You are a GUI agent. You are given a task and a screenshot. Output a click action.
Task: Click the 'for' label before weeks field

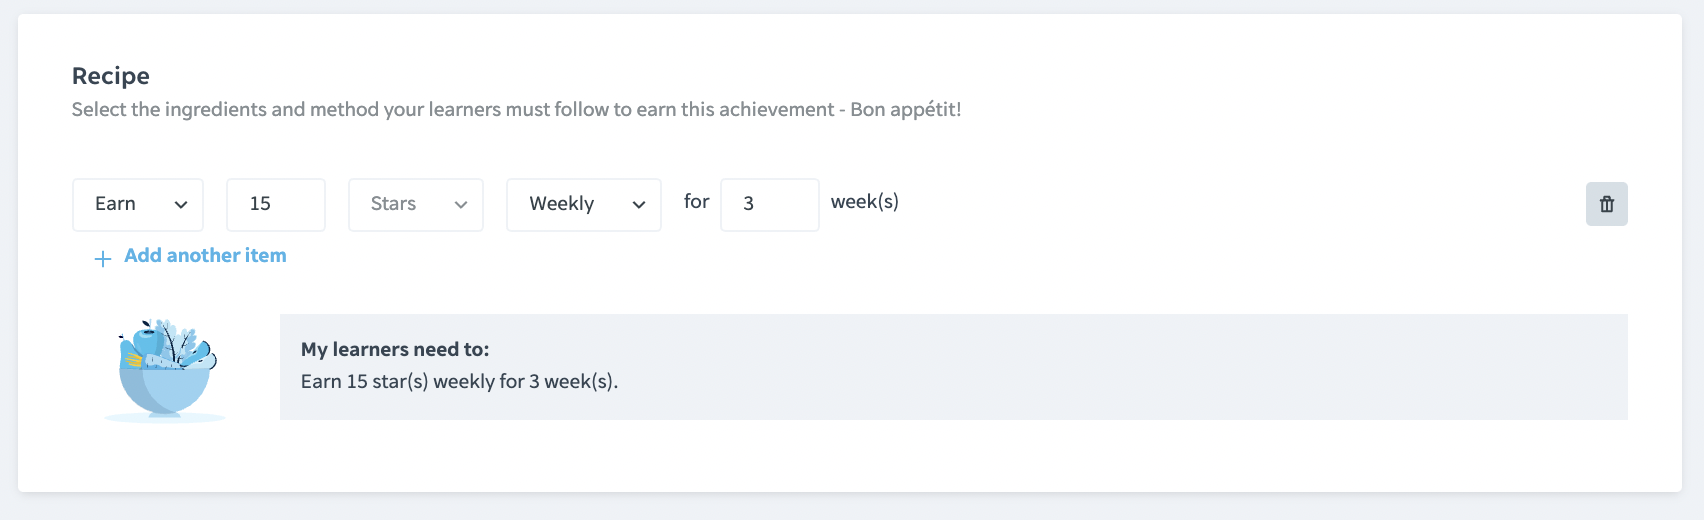pos(697,202)
